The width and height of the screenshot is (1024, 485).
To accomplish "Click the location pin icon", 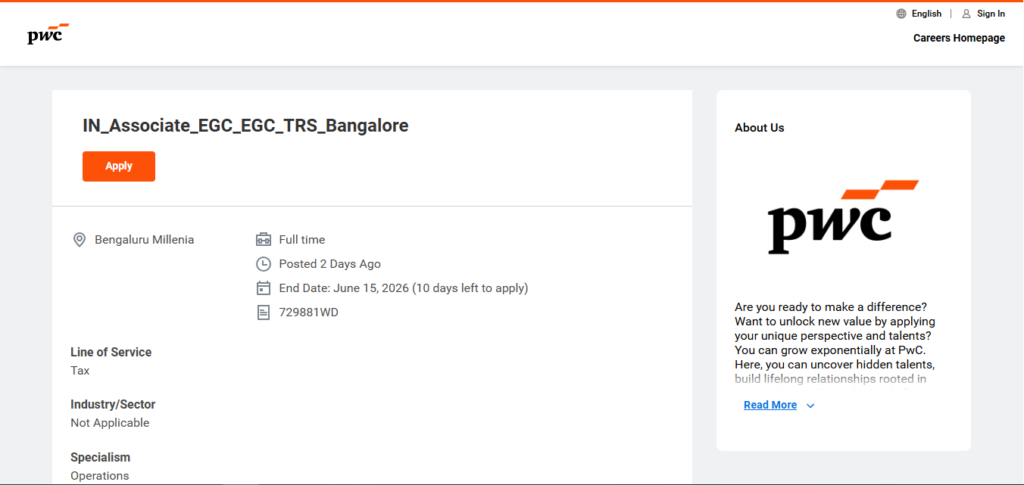I will (x=79, y=240).
